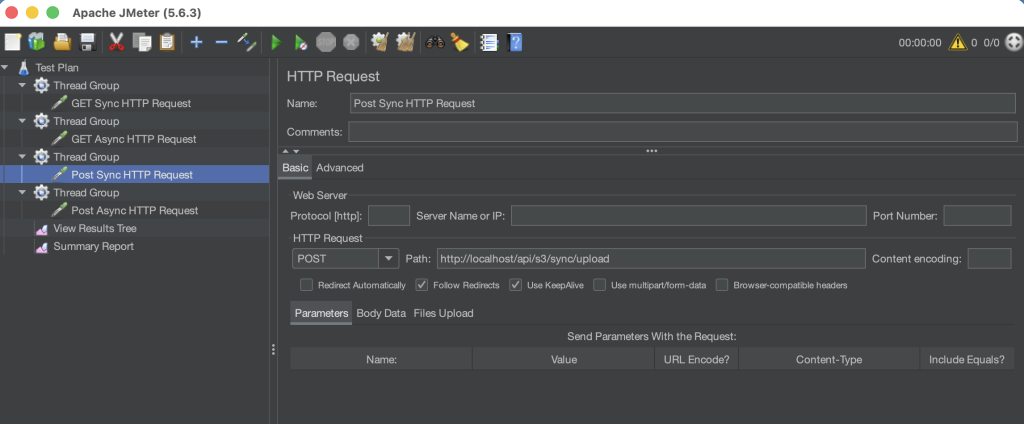Switch to the Advanced tab
This screenshot has height=424, width=1024.
tap(340, 167)
